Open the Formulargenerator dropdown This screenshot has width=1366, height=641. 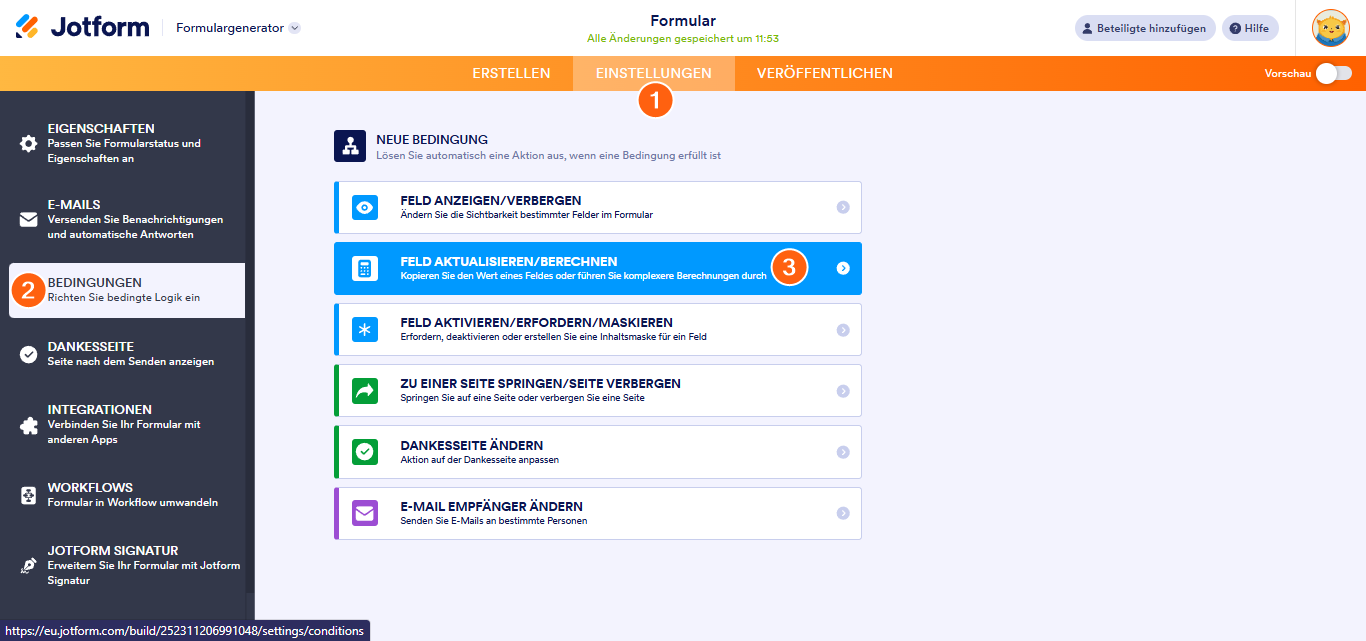(x=294, y=28)
